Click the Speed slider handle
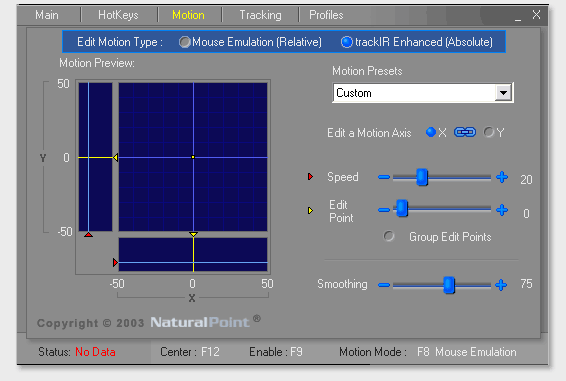This screenshot has width=566, height=381. tap(422, 177)
